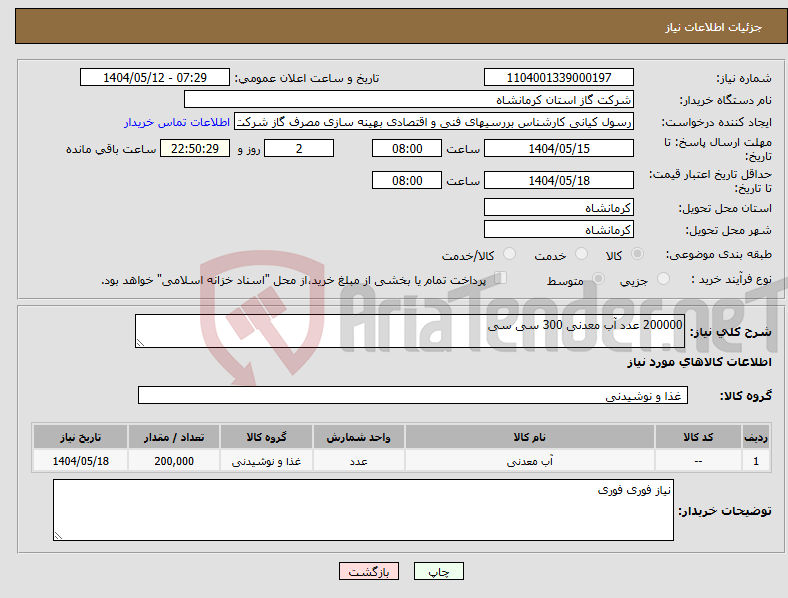Click the table cell date 1404/05/18
The height and width of the screenshot is (598, 788).
[80, 461]
